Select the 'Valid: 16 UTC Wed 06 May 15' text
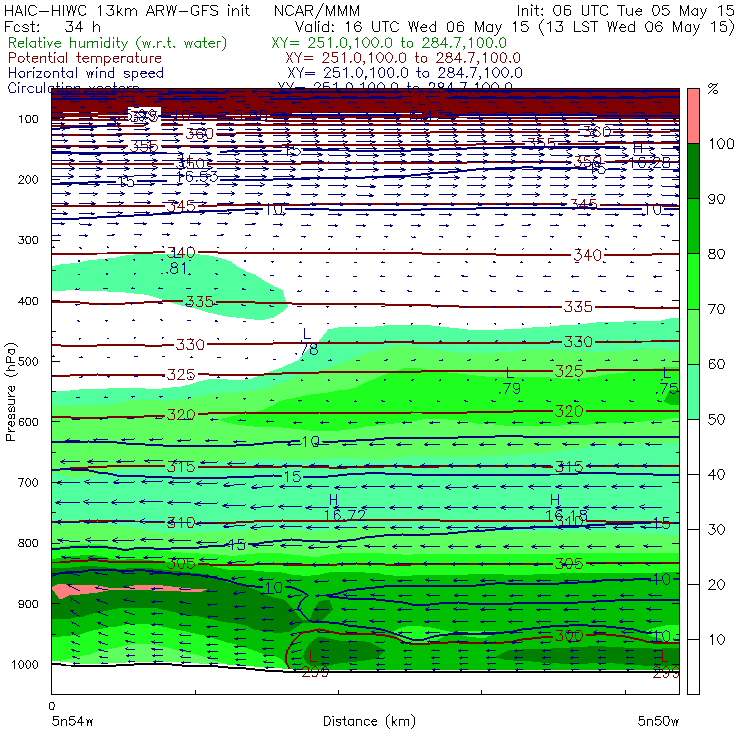 (x=412, y=26)
